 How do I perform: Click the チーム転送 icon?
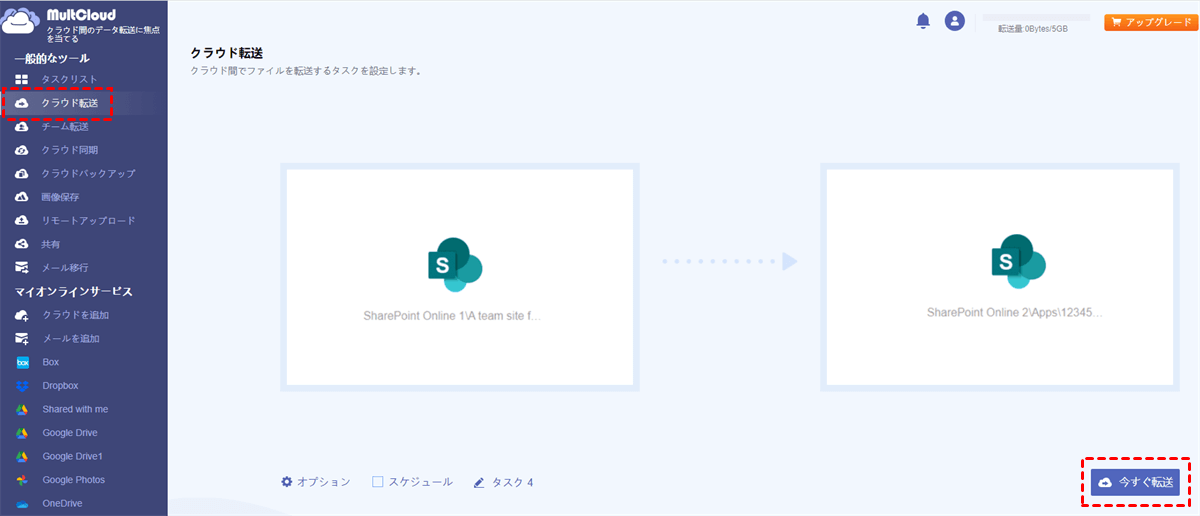22,126
